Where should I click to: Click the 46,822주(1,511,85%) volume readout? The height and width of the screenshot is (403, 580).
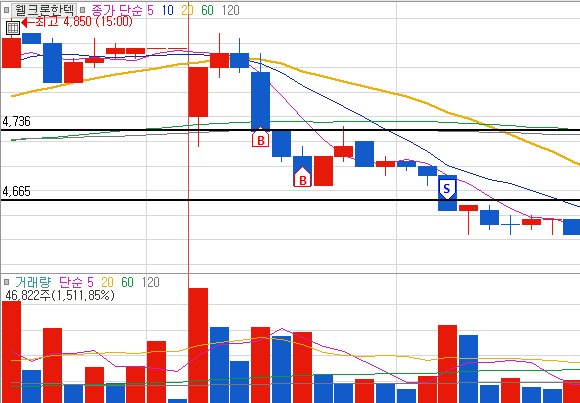[60, 296]
